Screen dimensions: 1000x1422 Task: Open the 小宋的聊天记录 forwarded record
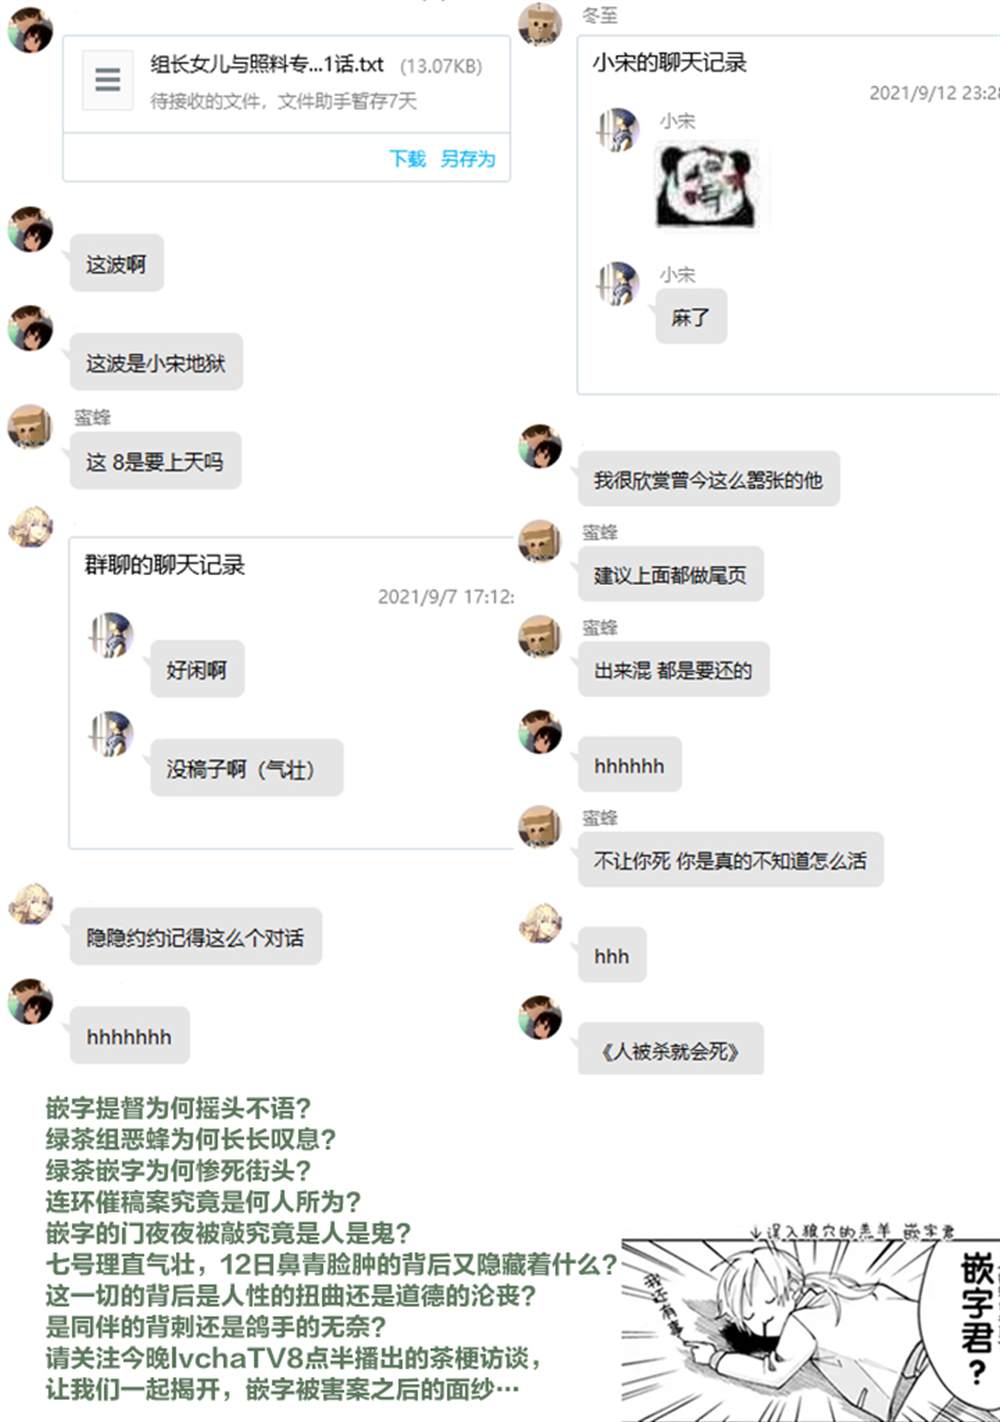(788, 215)
